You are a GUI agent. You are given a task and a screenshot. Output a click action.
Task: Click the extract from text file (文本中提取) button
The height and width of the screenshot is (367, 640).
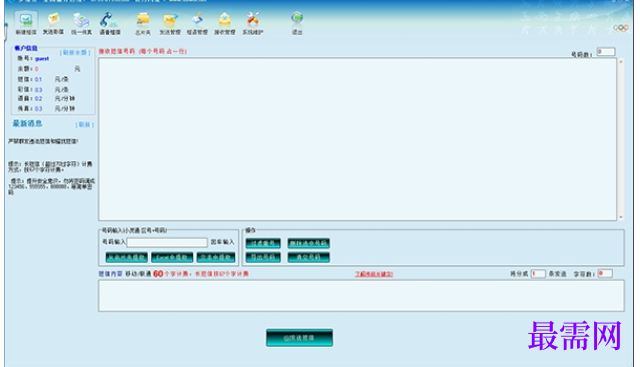click(216, 257)
